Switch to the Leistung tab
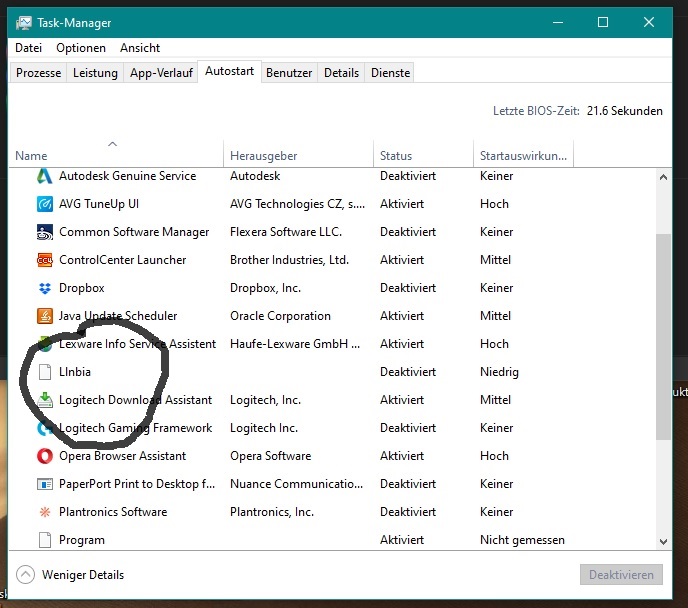Viewport: 688px width, 608px height. click(x=95, y=73)
